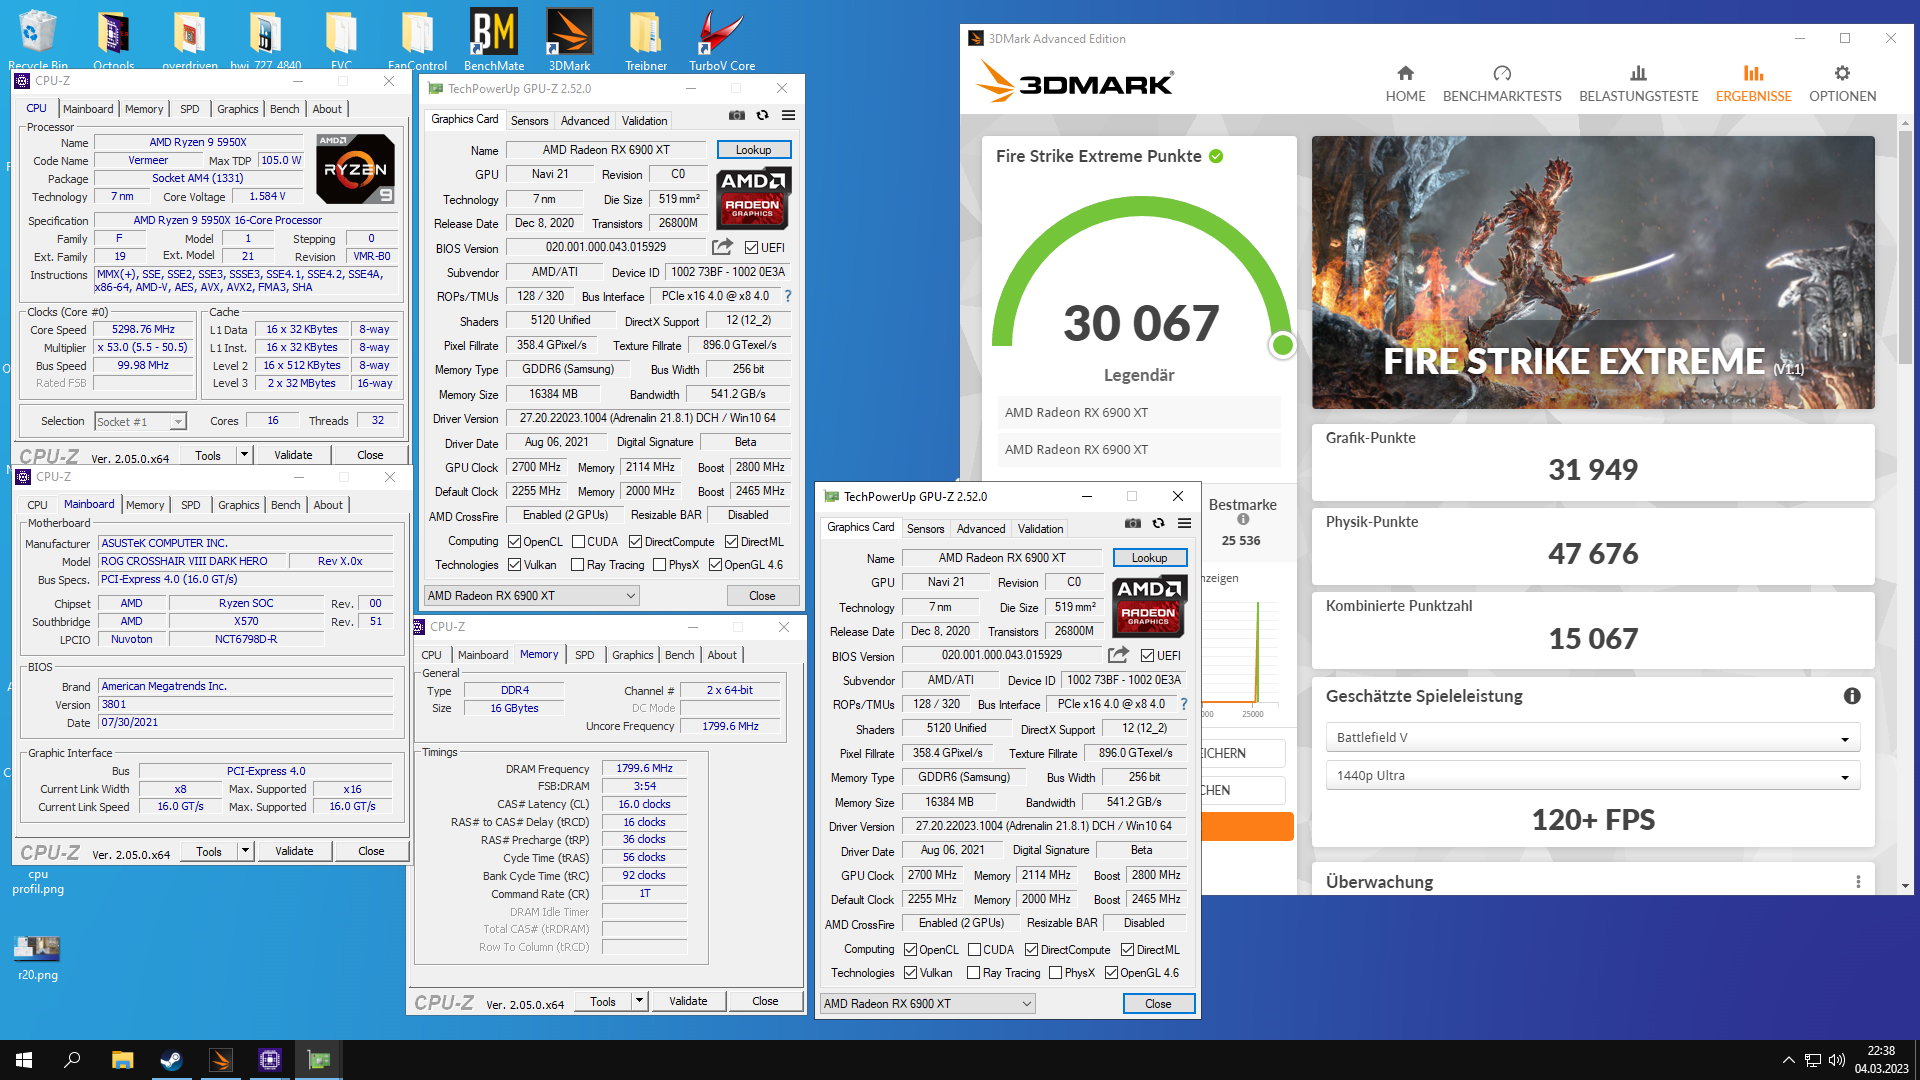This screenshot has height=1080, width=1920.
Task: Show hidden system tray icons
Action: point(1788,1060)
